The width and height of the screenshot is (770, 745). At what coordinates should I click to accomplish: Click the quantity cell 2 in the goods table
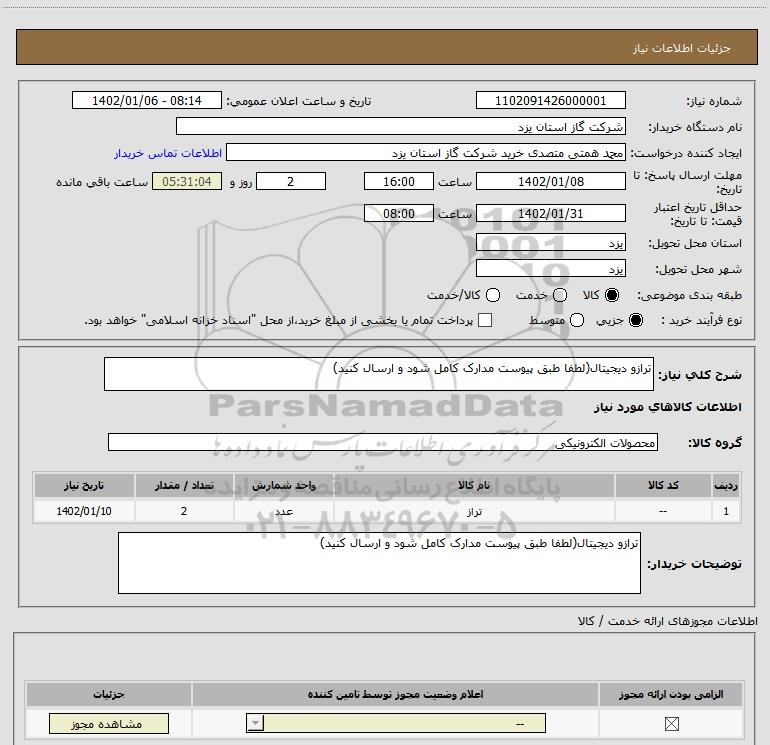pyautogui.click(x=184, y=511)
